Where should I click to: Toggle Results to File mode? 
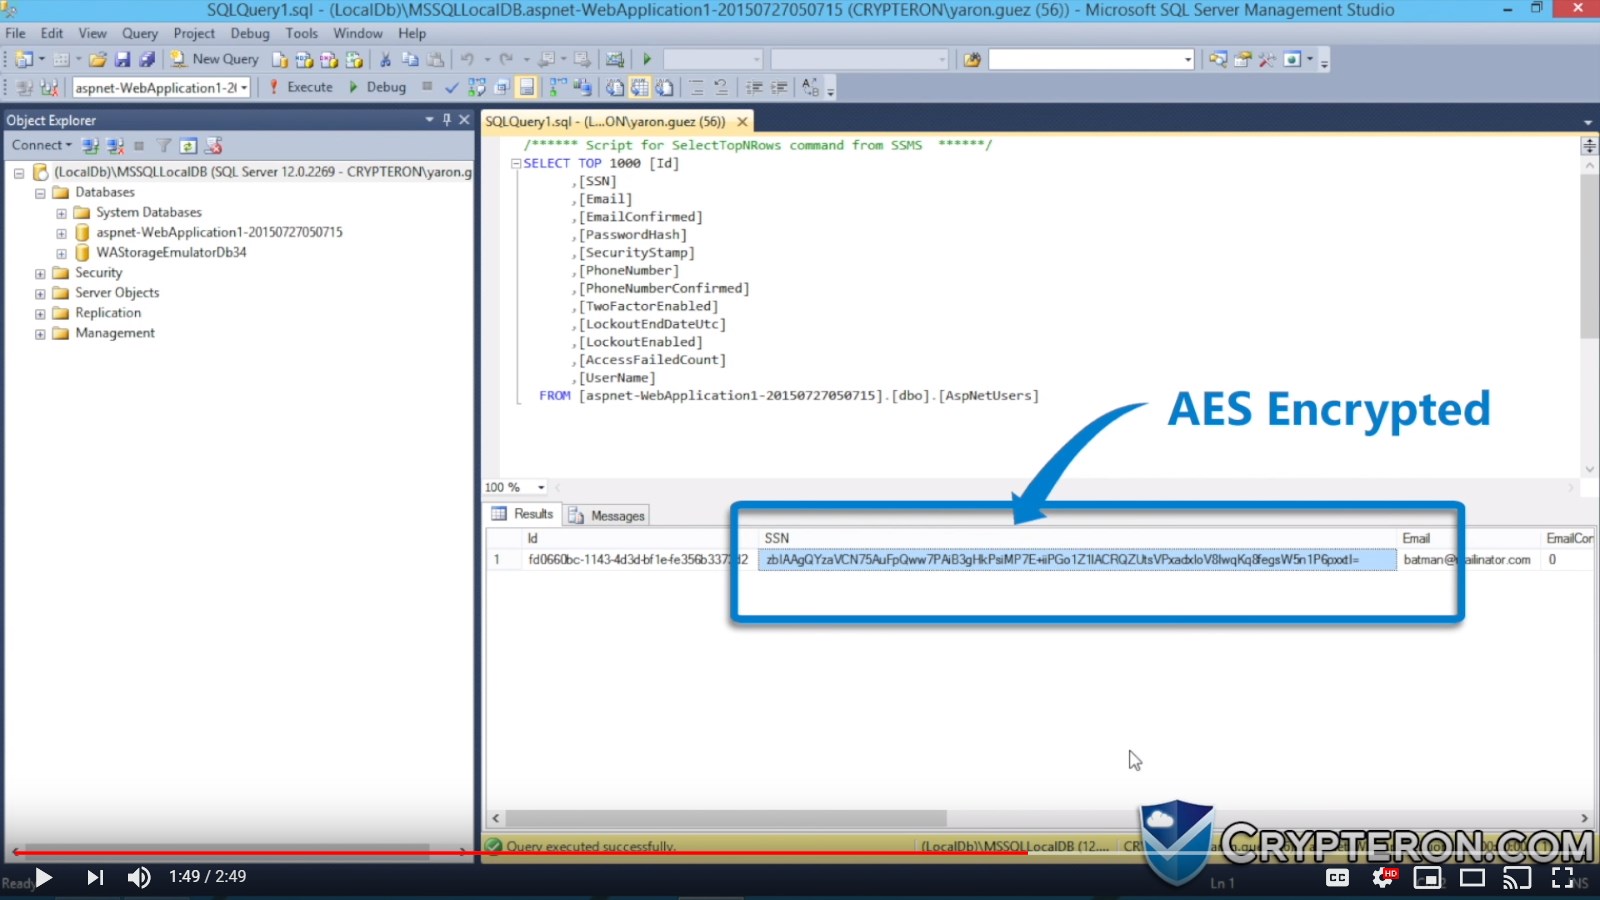[x=664, y=87]
